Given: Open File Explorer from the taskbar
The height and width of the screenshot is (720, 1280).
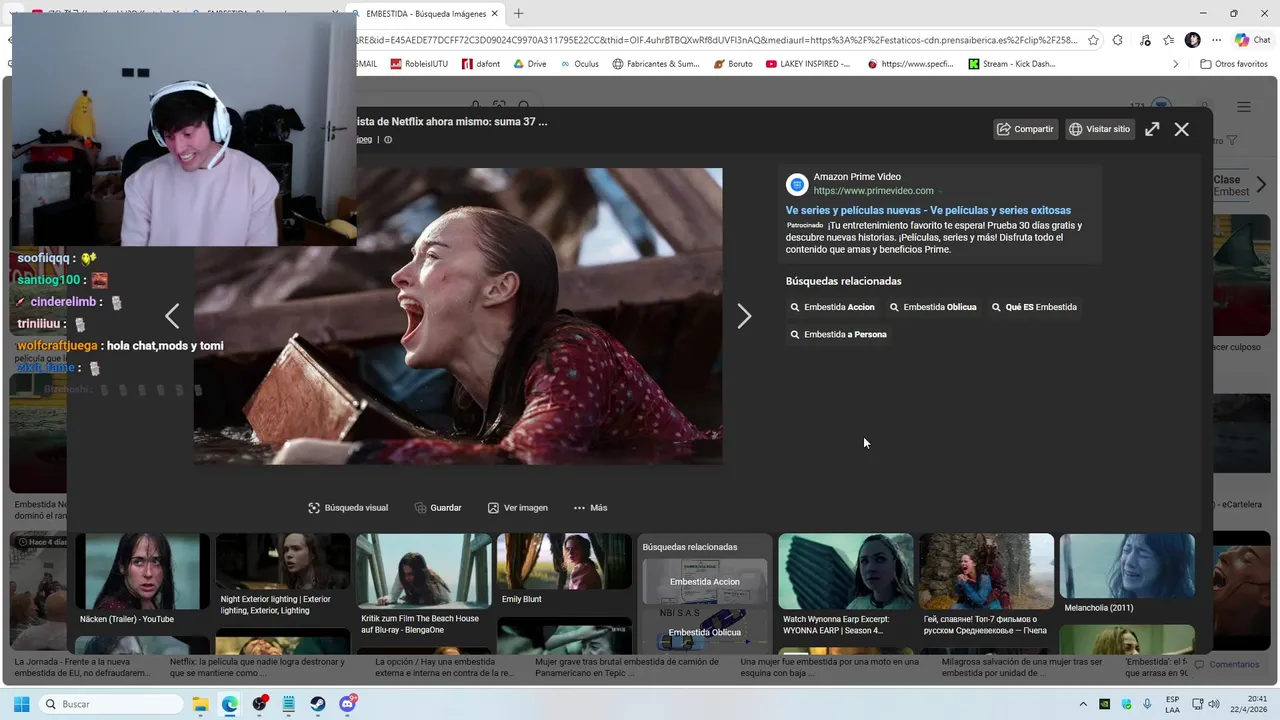Looking at the screenshot, I should click(200, 704).
